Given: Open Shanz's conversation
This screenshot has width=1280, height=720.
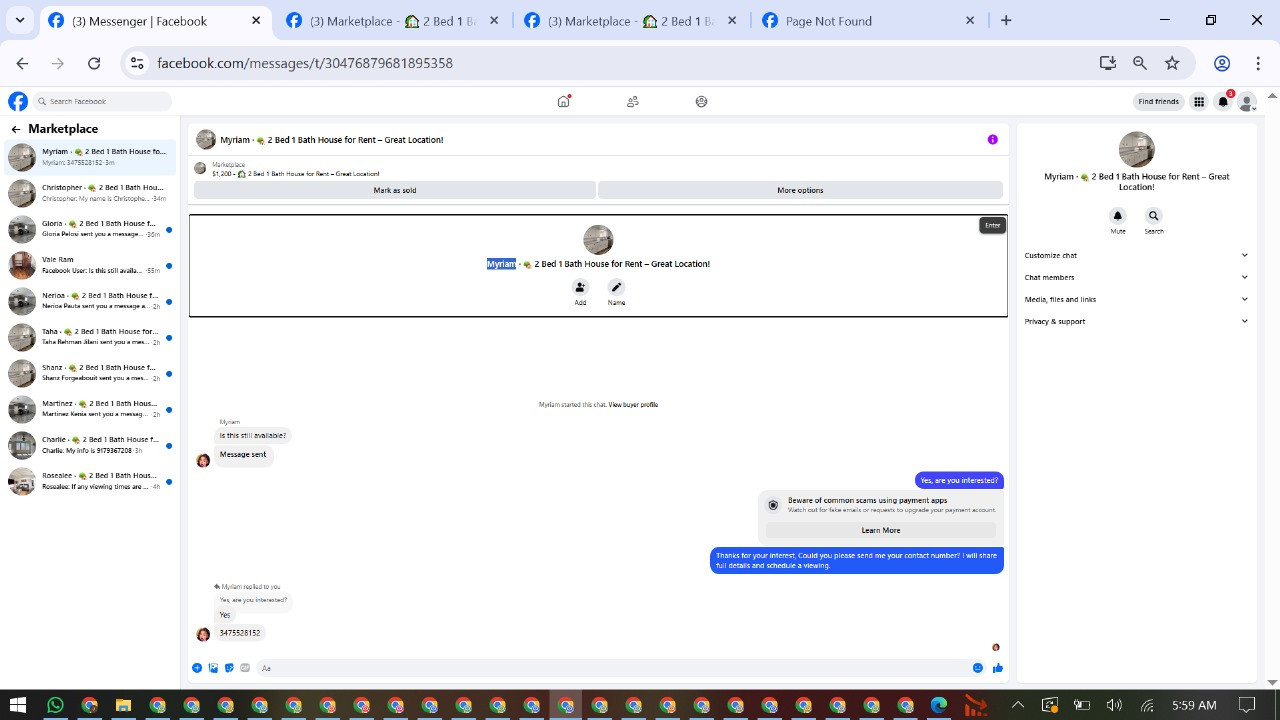Looking at the screenshot, I should [90, 373].
